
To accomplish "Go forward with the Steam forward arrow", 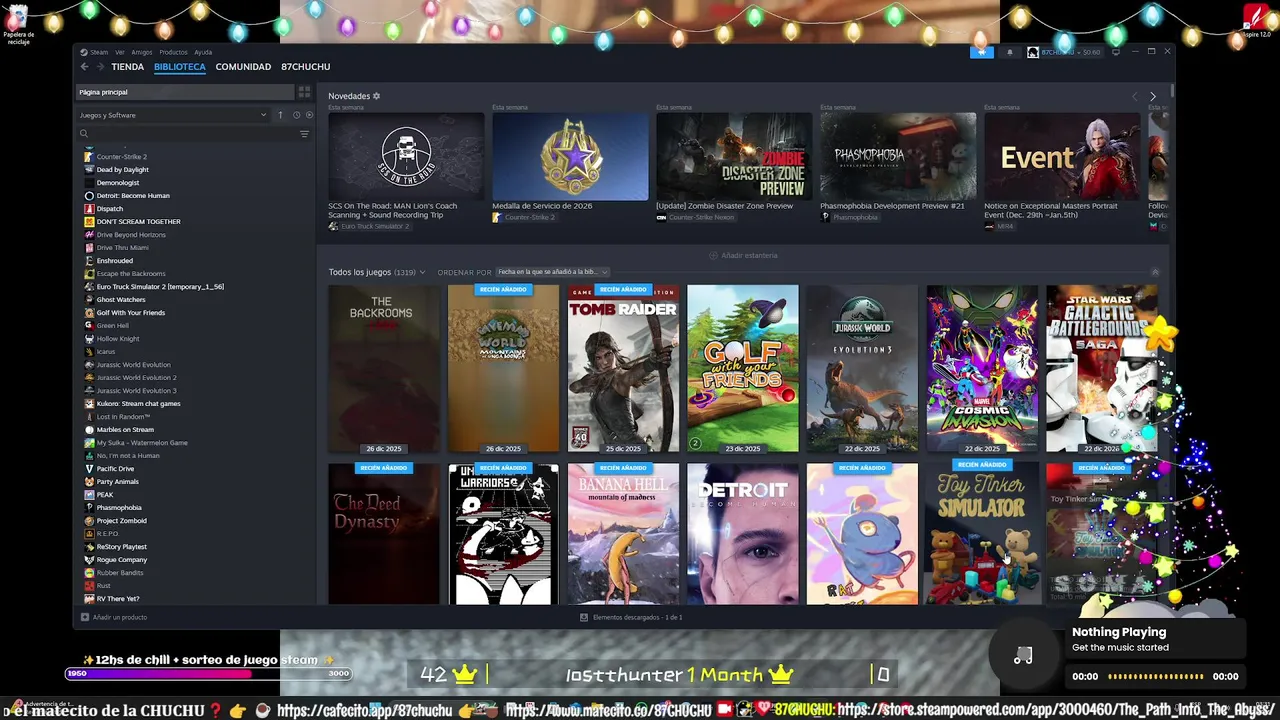I will click(99, 67).
